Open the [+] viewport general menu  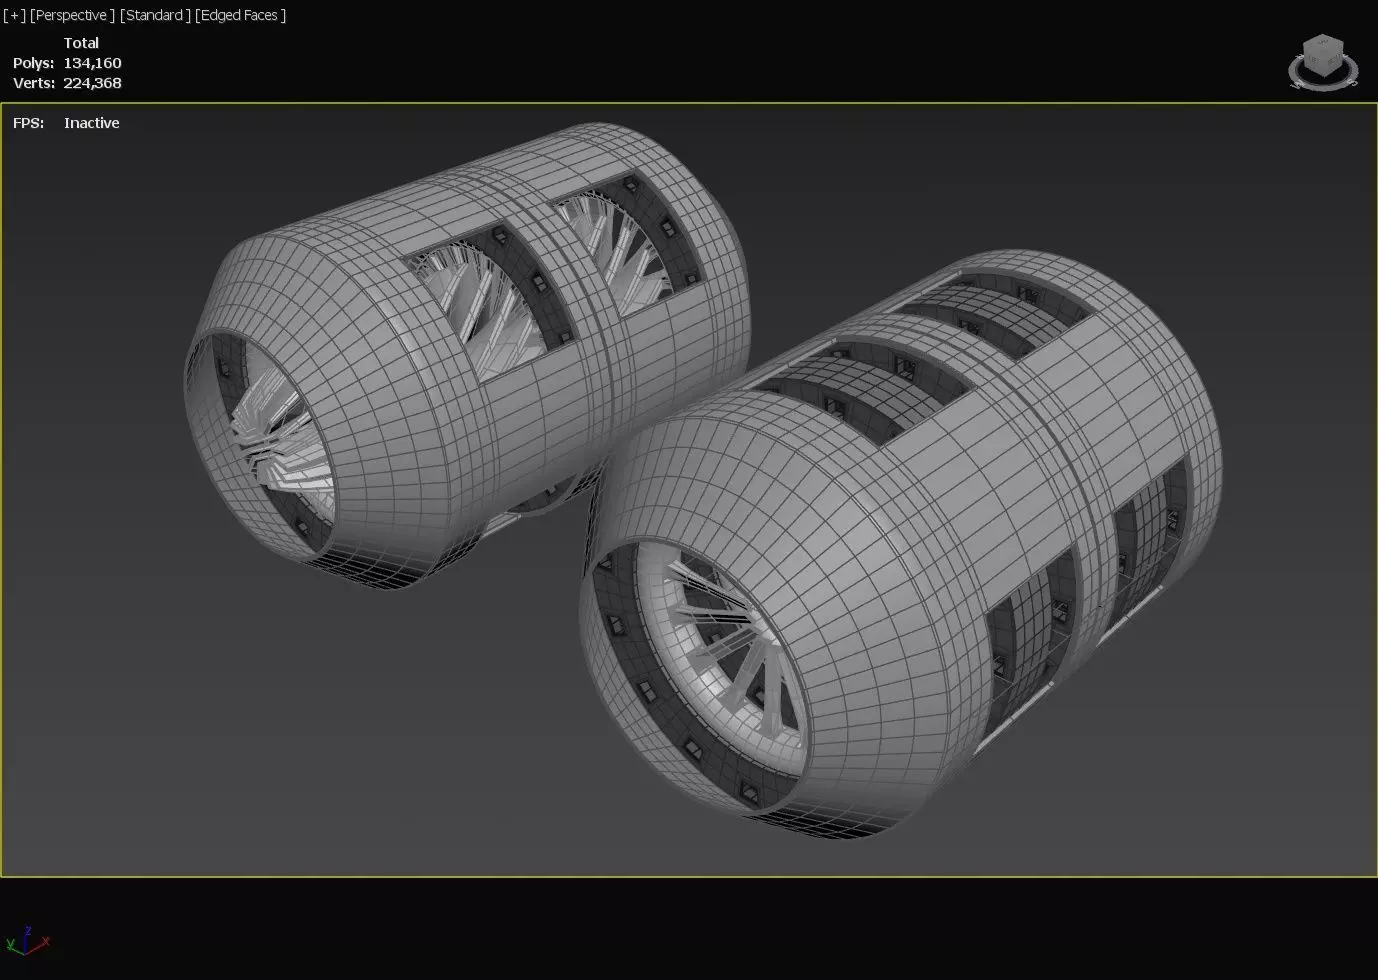tap(14, 15)
